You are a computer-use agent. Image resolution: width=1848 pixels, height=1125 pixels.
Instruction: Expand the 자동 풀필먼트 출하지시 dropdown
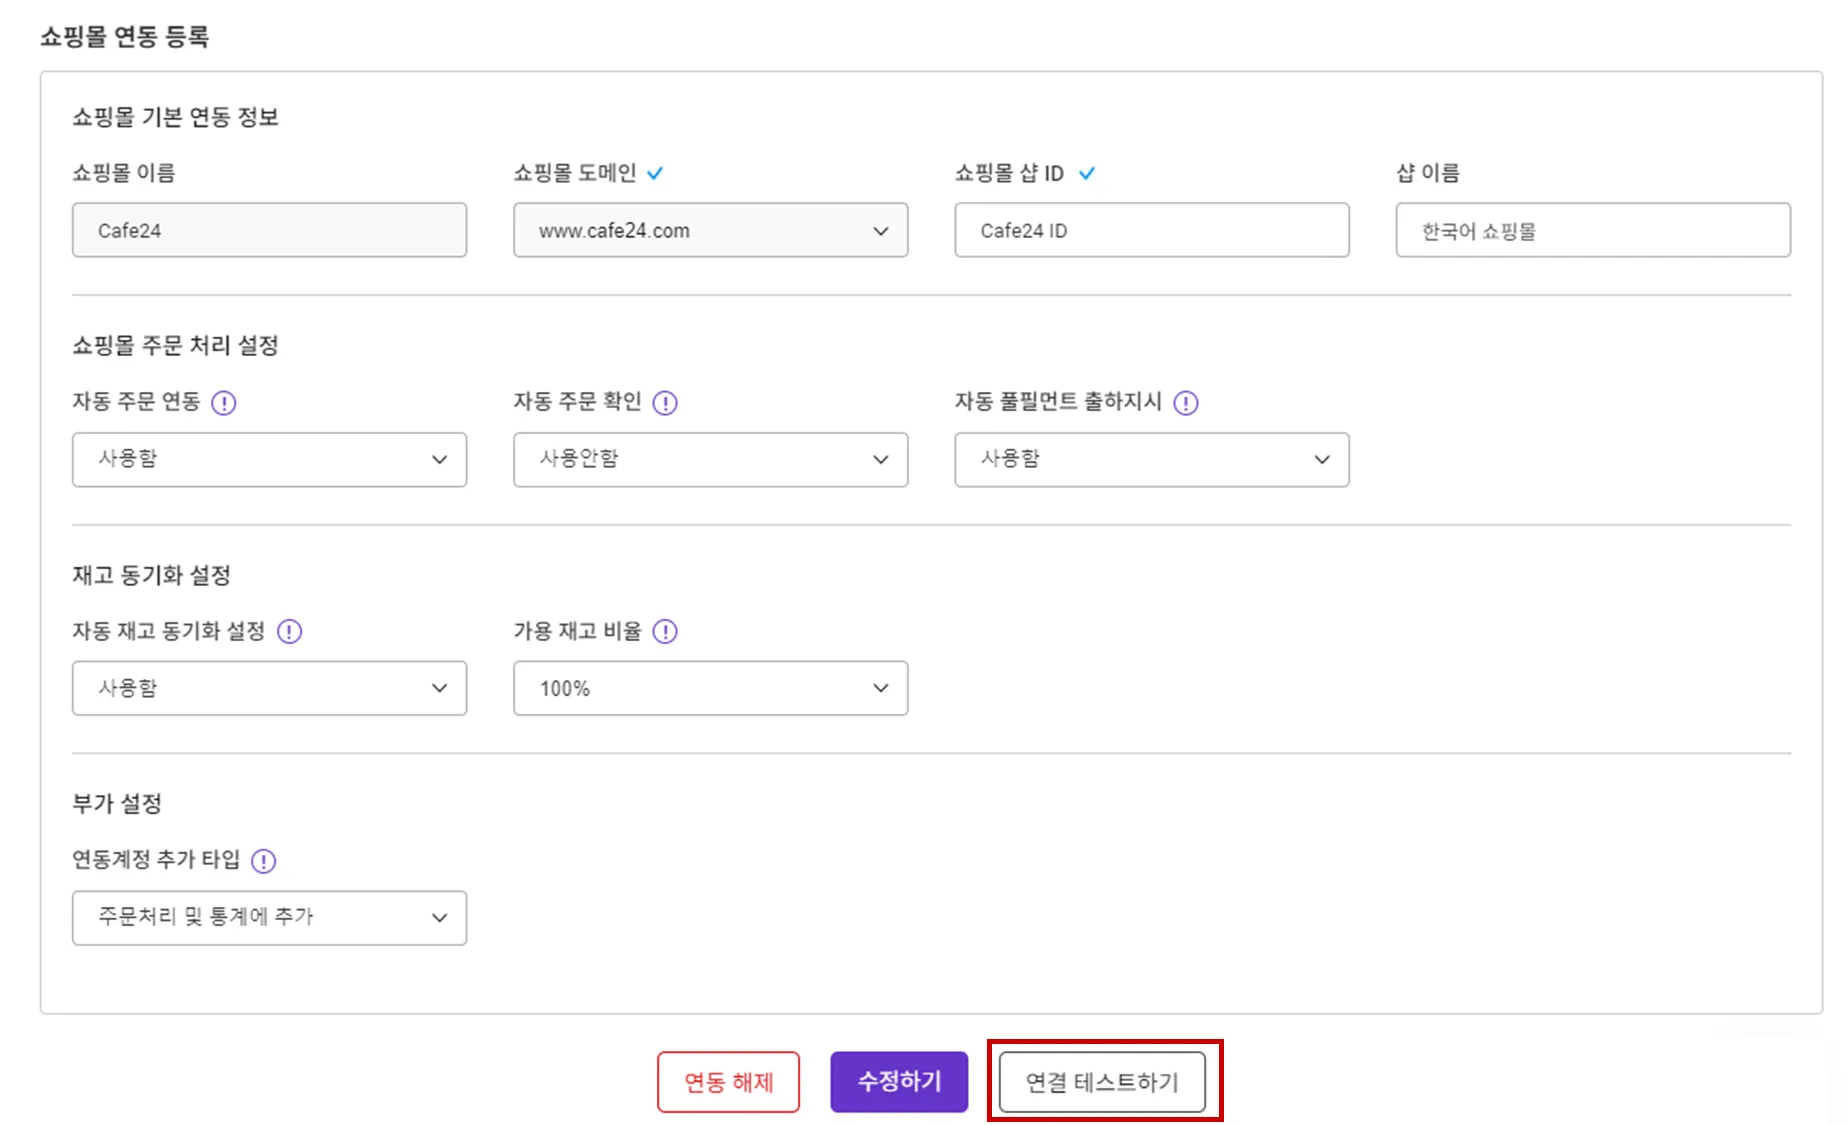click(x=1151, y=460)
